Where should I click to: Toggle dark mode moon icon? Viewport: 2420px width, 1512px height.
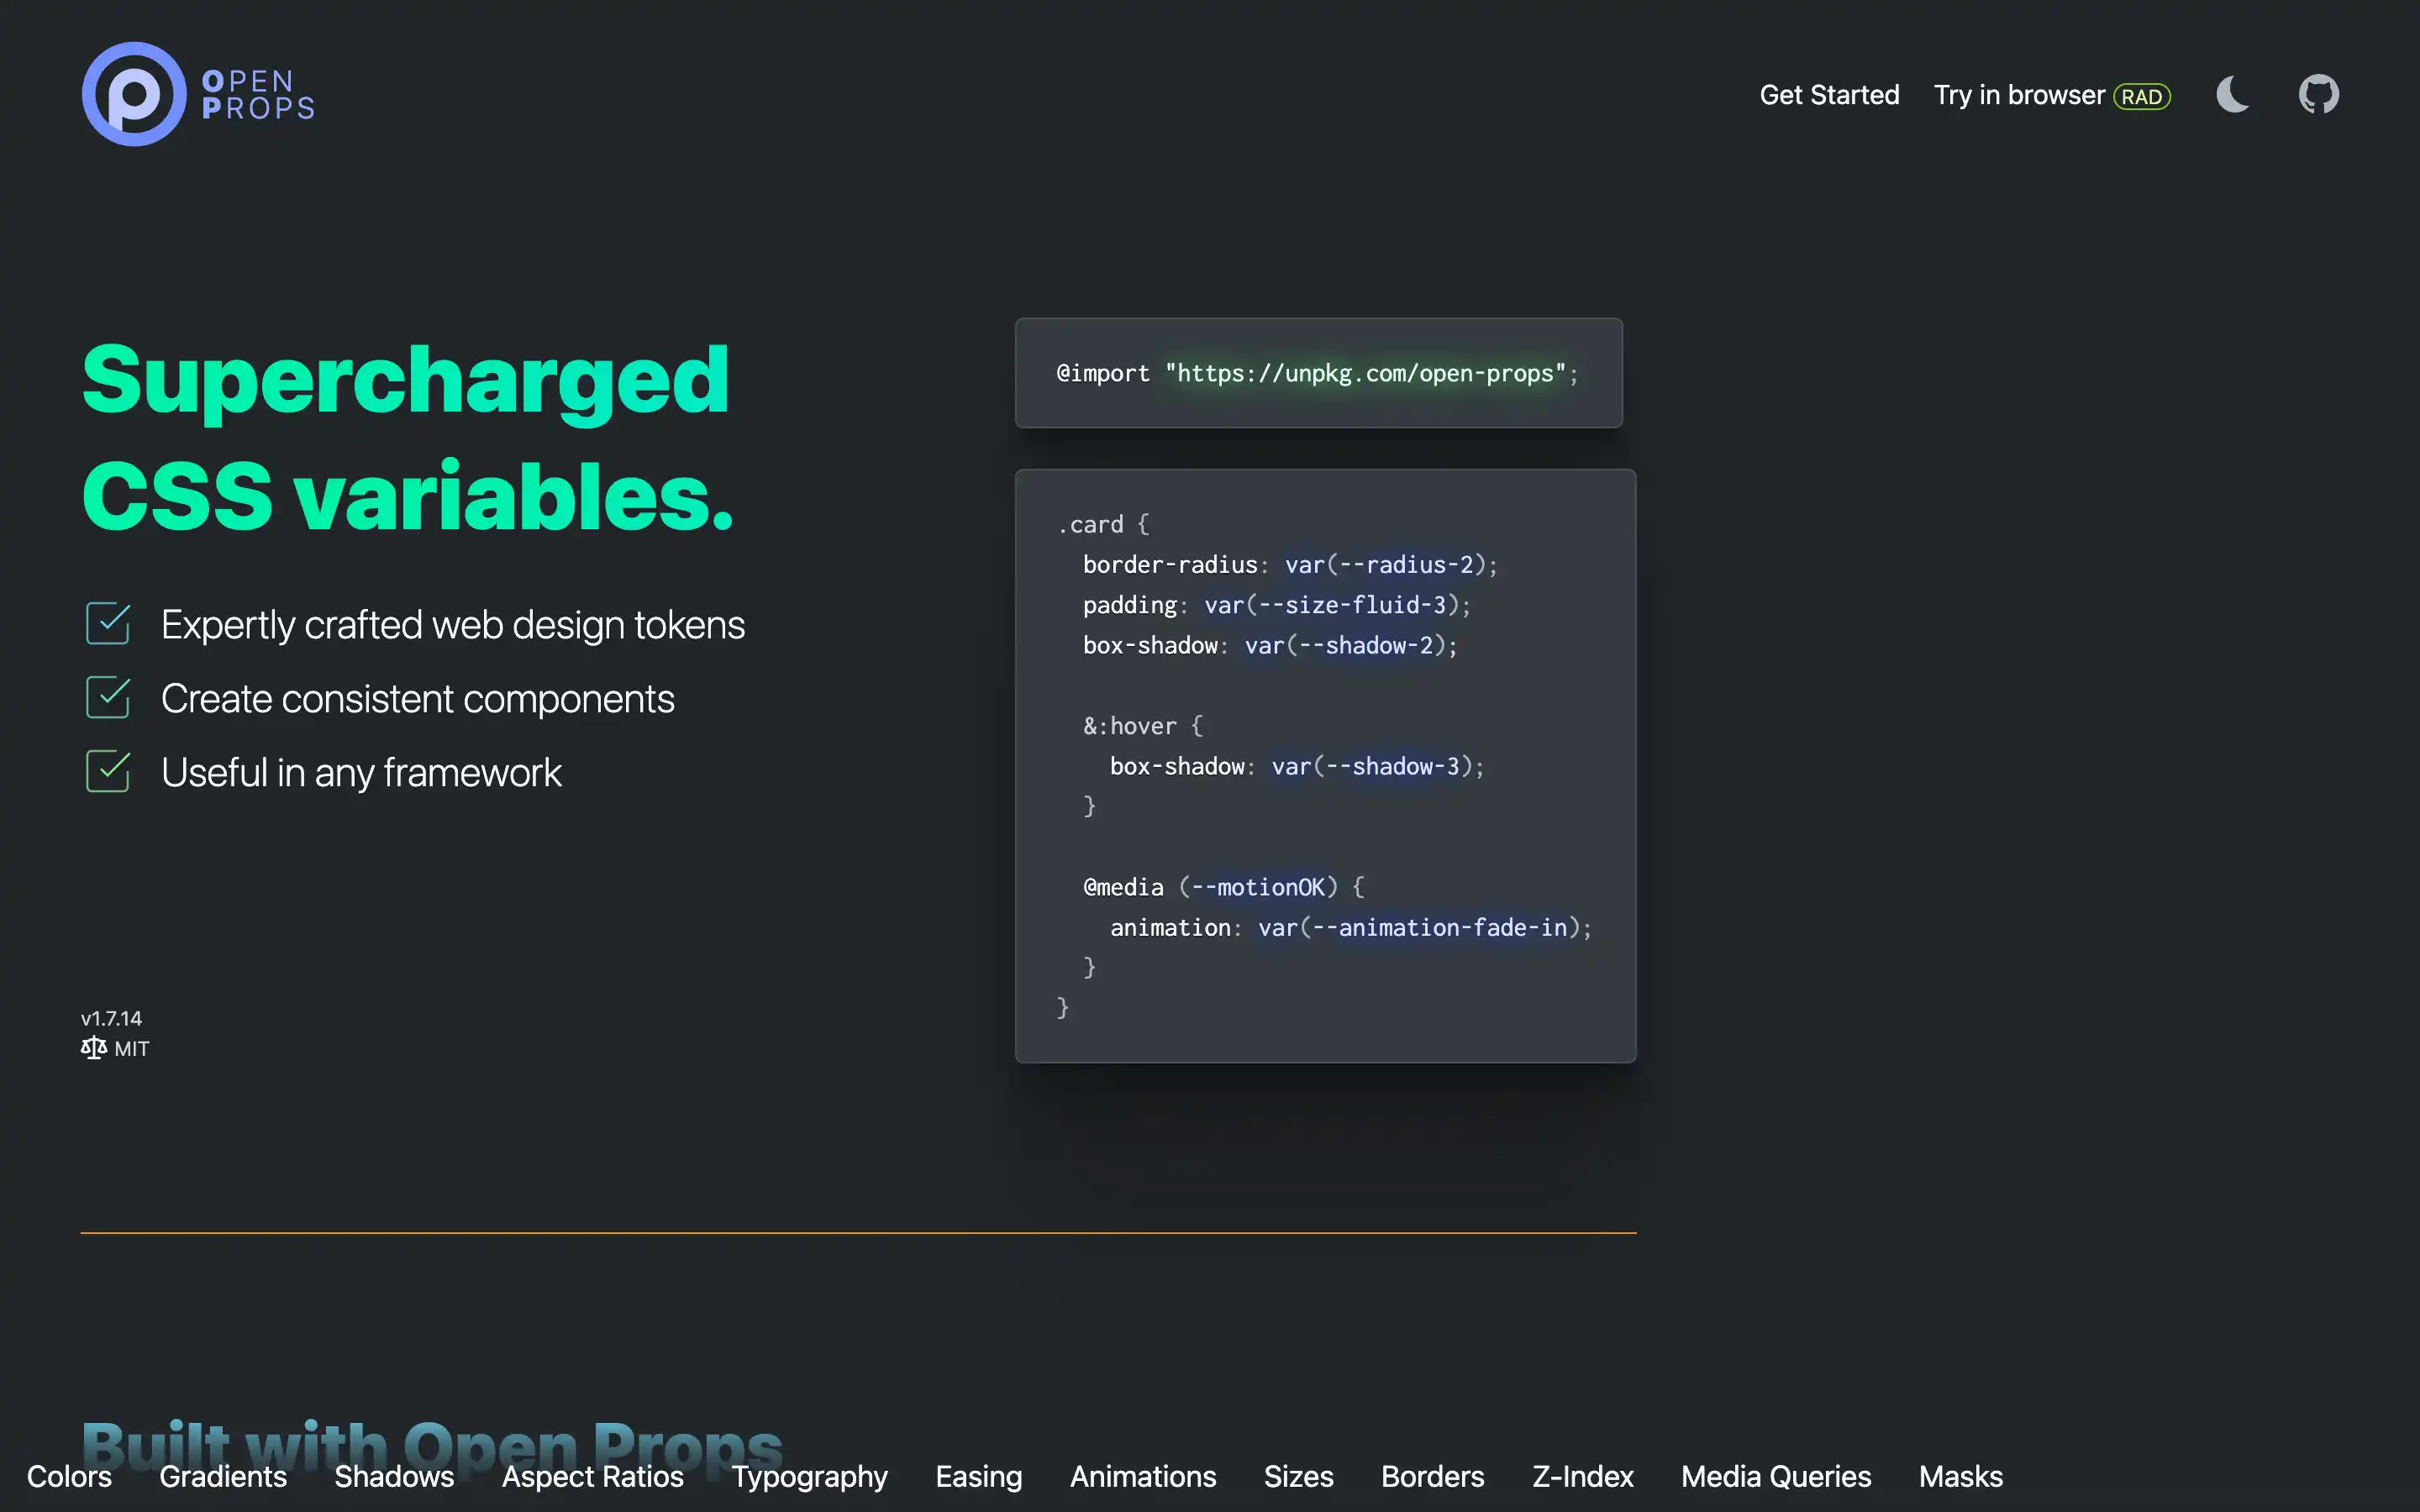[x=2233, y=94]
